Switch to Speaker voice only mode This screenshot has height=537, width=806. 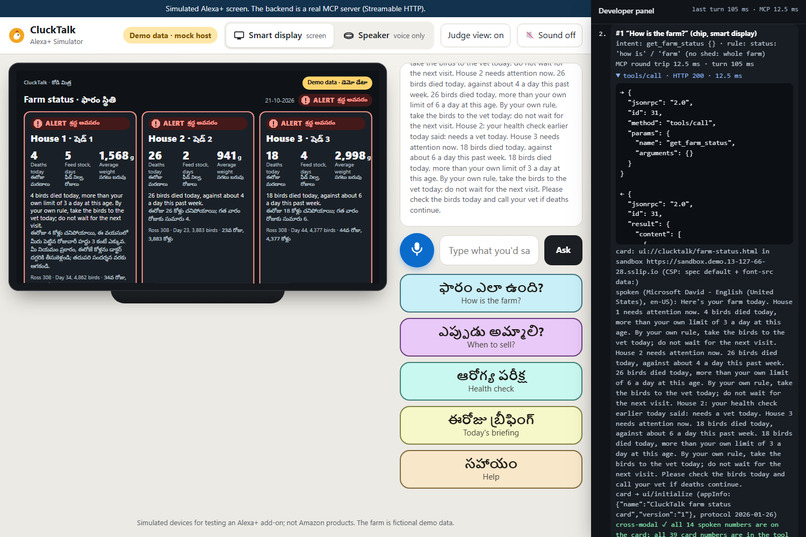(x=384, y=35)
